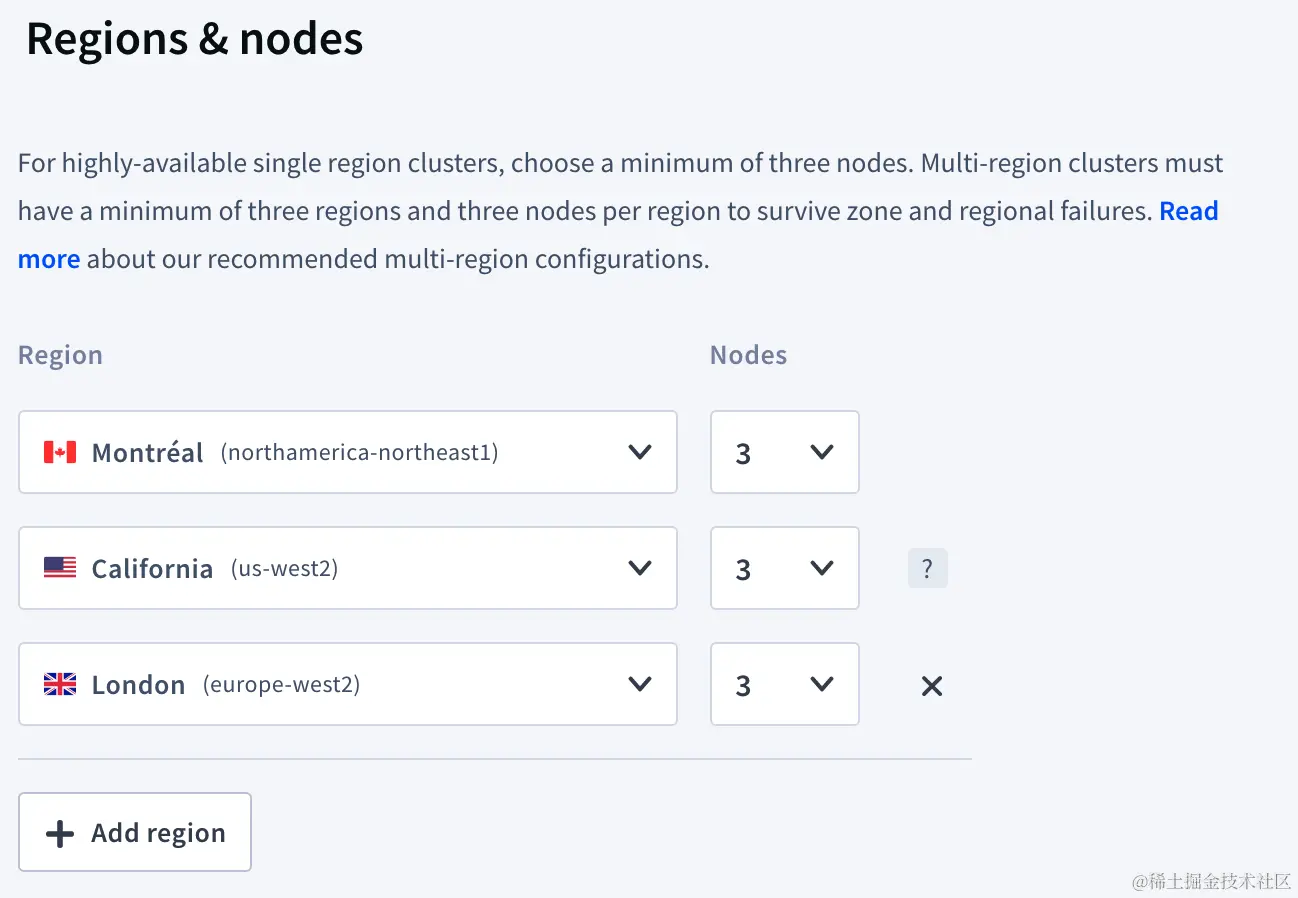Click the UK flag icon beside London
This screenshot has height=898, width=1298.
[x=60, y=684]
